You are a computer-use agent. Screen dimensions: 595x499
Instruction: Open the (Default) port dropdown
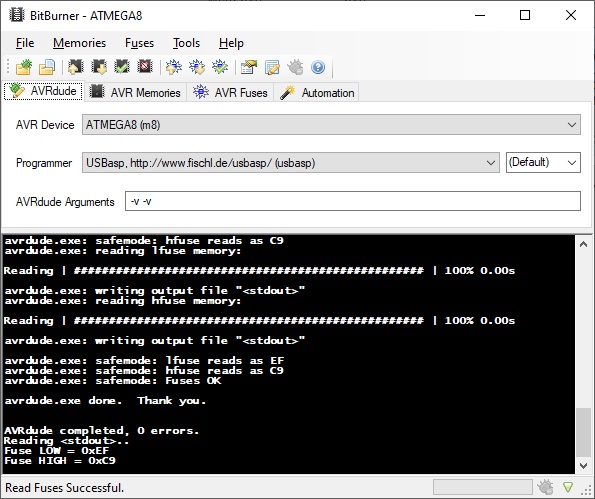pyautogui.click(x=543, y=162)
